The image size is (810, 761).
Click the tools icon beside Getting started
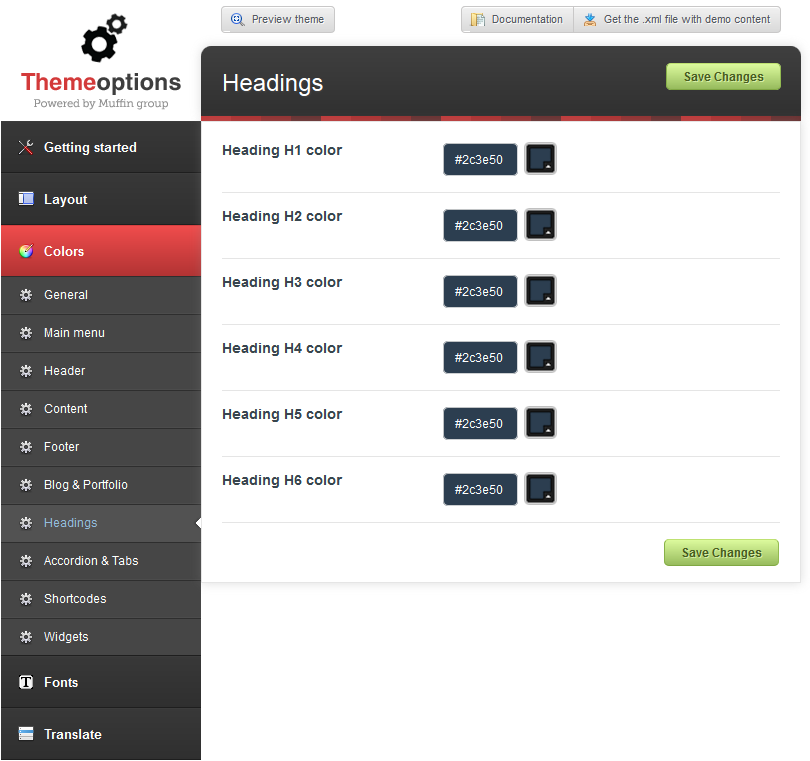pos(26,147)
